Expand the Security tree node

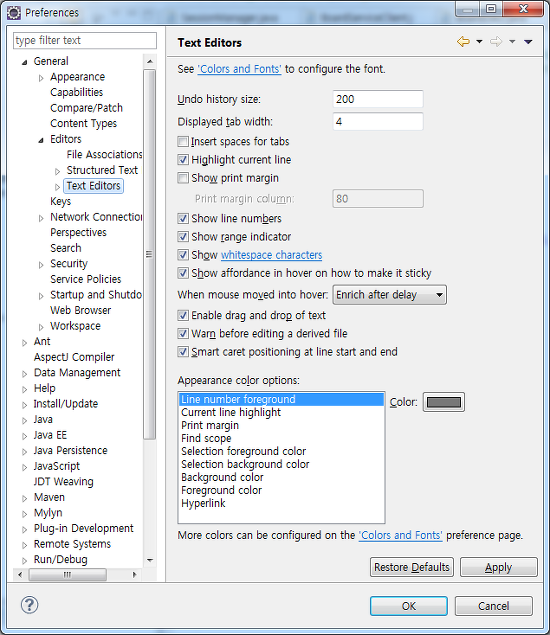41,265
